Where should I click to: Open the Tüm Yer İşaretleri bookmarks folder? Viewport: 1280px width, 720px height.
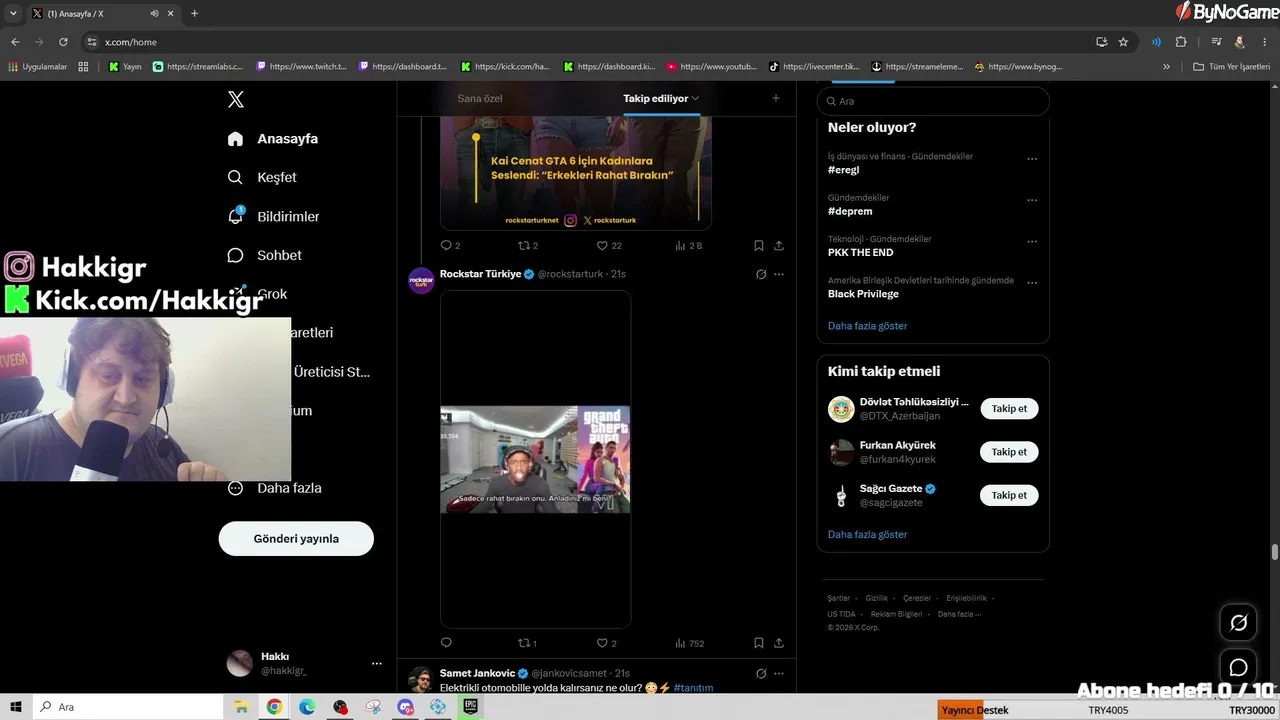(1231, 67)
